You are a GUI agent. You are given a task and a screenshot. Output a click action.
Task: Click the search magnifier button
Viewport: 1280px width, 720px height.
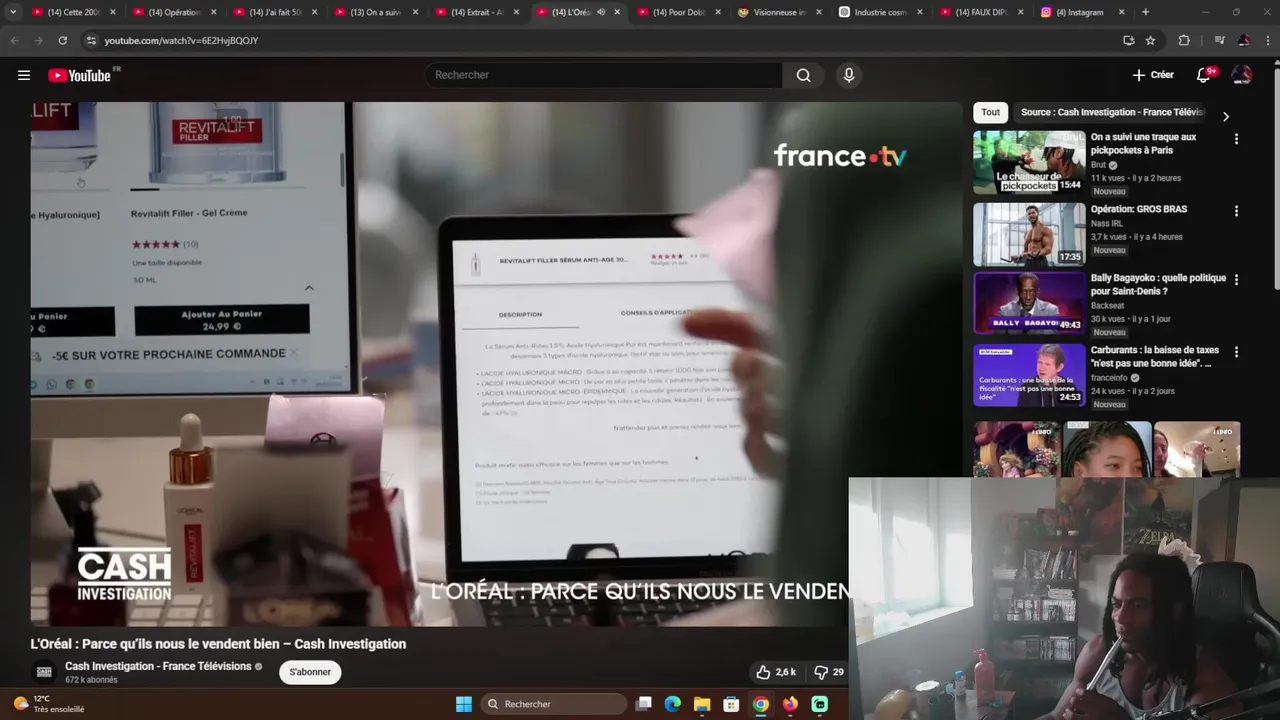804,75
